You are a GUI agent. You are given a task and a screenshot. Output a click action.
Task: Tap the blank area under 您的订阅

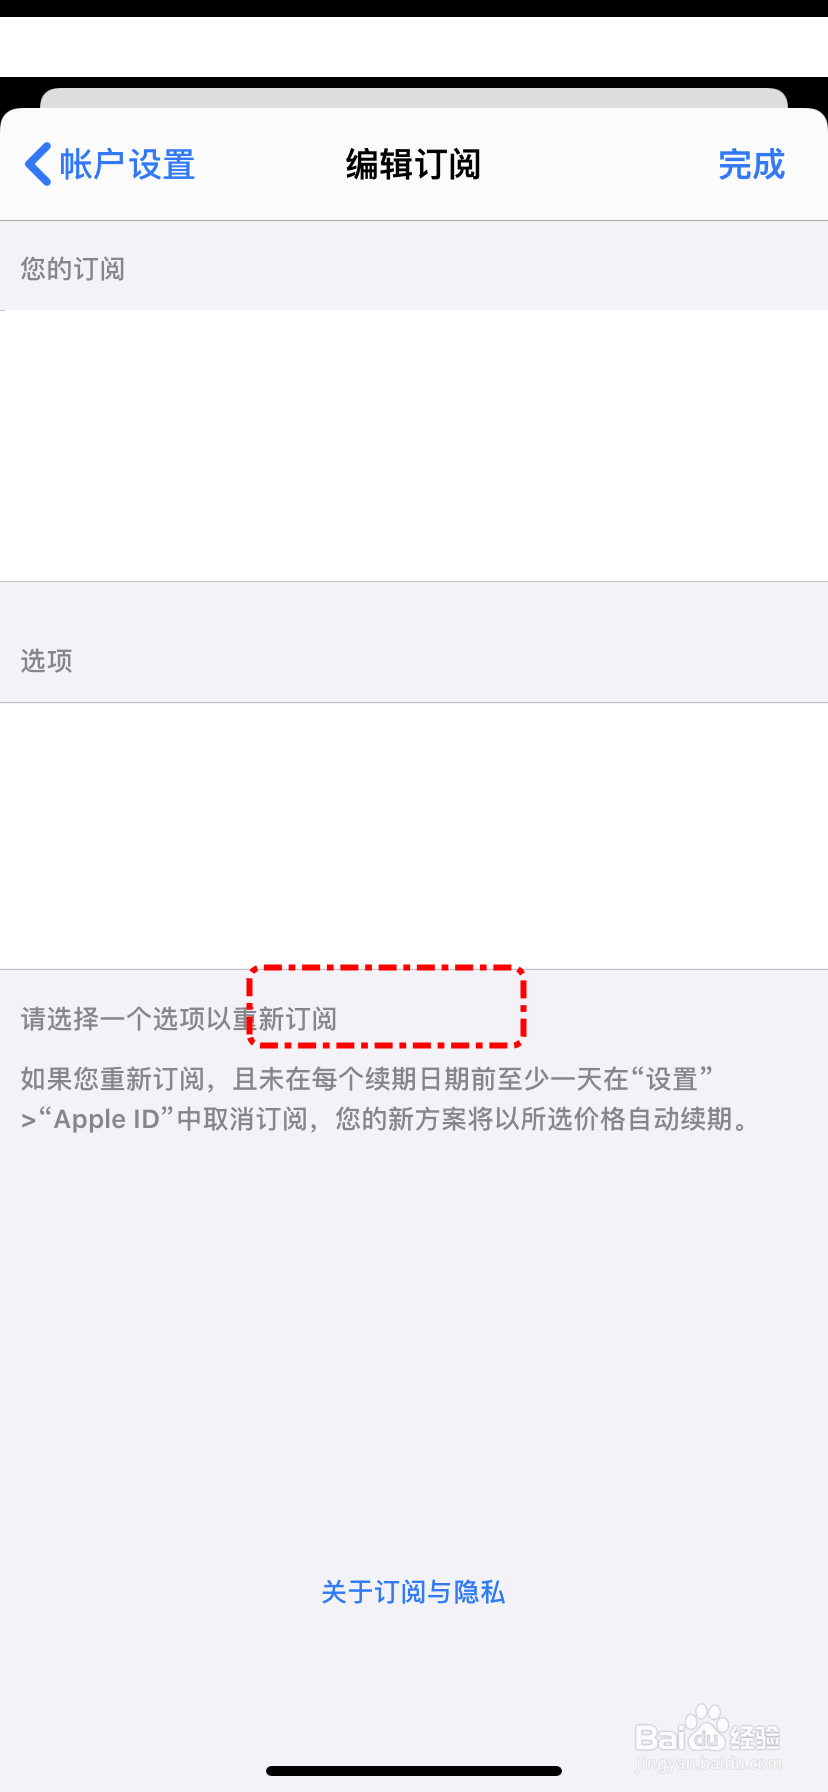click(x=414, y=445)
